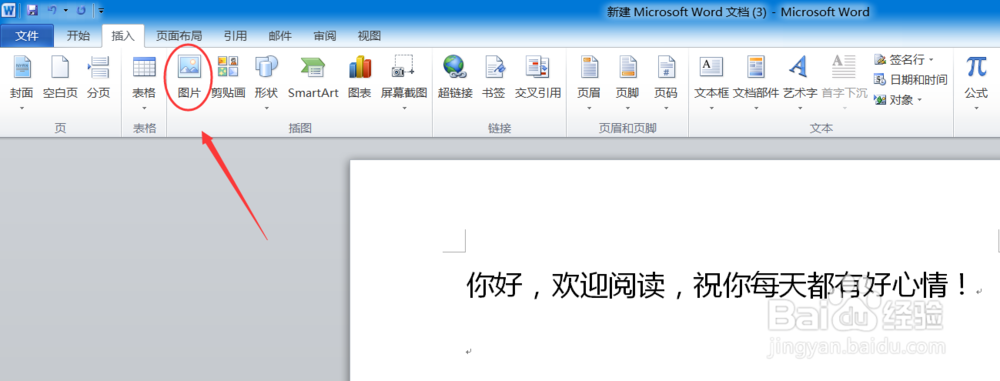Open the 邮件 ribbon tab
Viewport: 1000px width, 381px height.
[280, 36]
